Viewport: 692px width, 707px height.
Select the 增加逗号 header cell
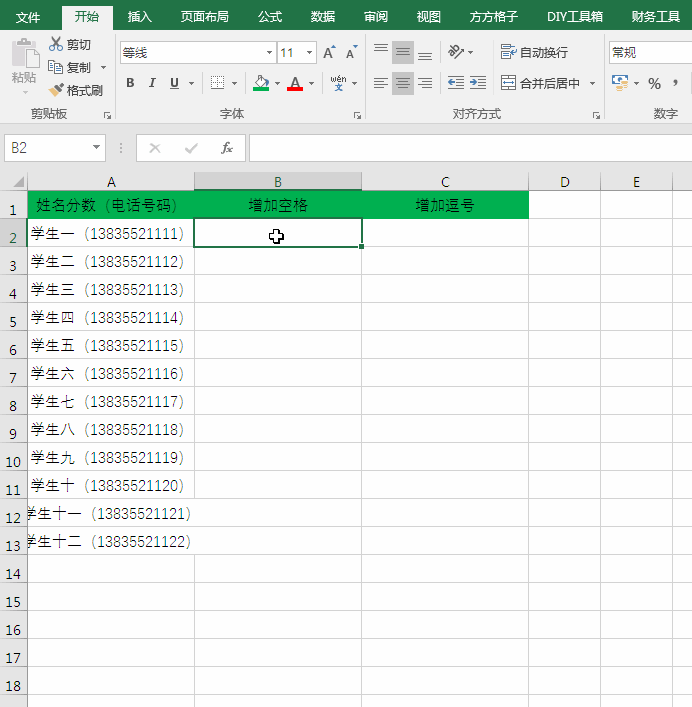click(x=445, y=205)
